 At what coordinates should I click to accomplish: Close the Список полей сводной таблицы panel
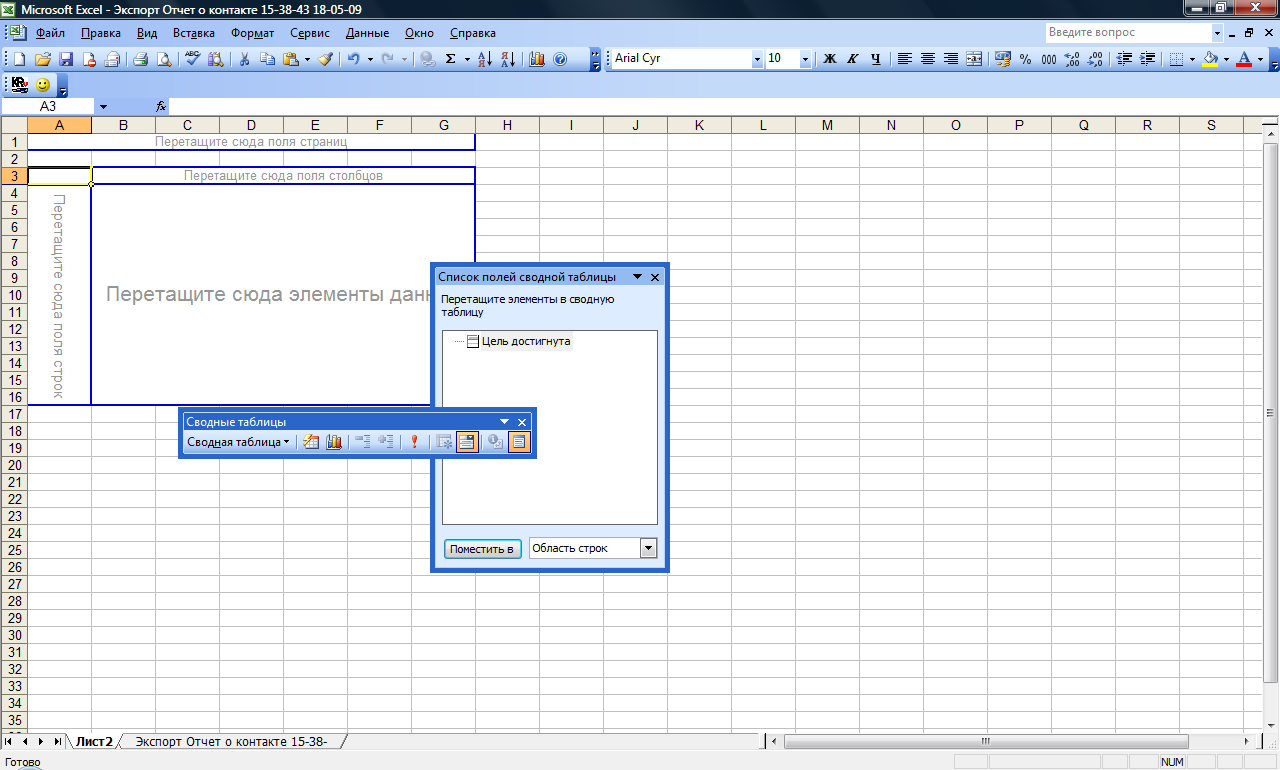tap(655, 277)
